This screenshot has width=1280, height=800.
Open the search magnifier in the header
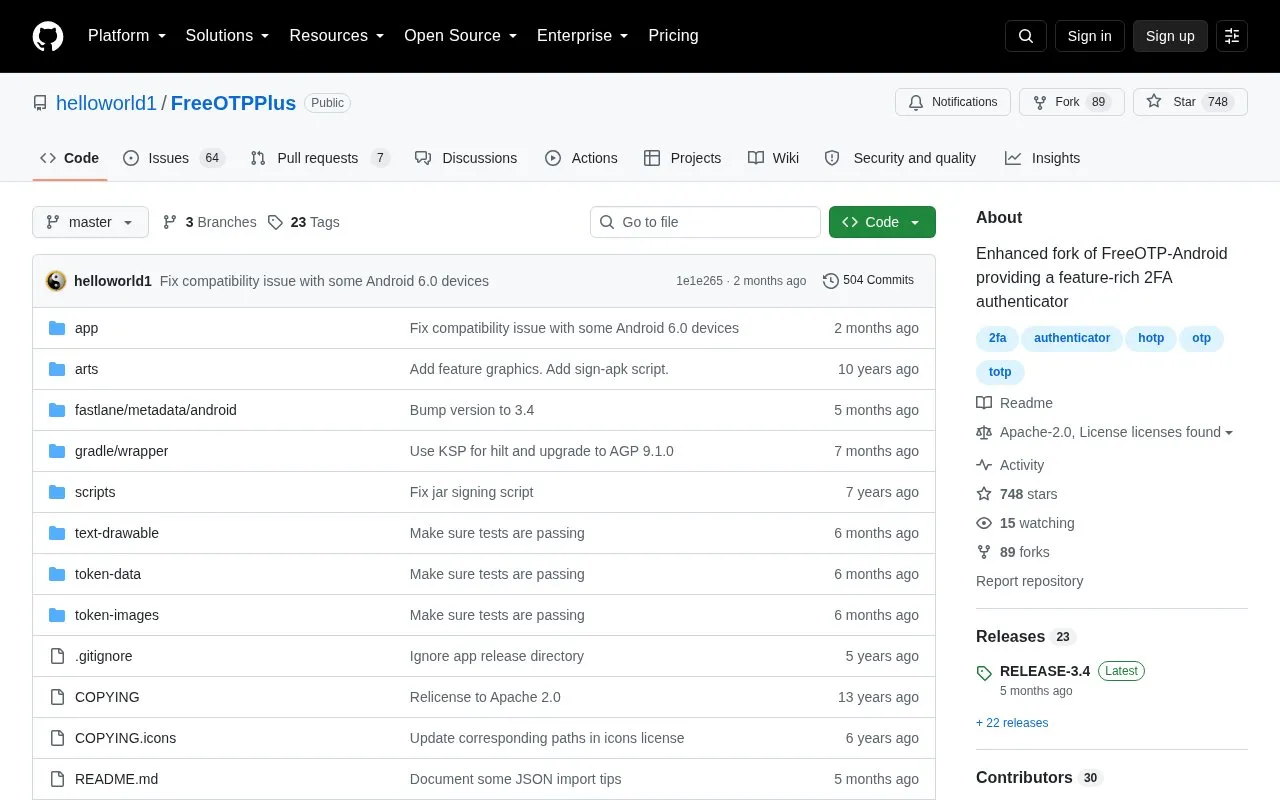click(x=1026, y=36)
